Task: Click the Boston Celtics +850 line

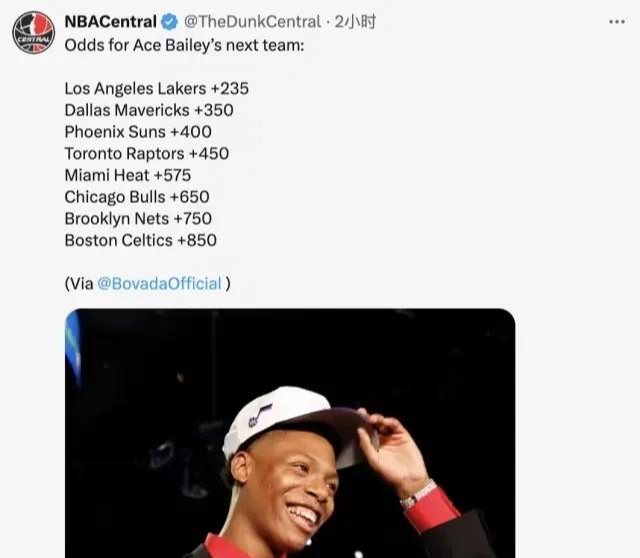Action: [x=140, y=240]
